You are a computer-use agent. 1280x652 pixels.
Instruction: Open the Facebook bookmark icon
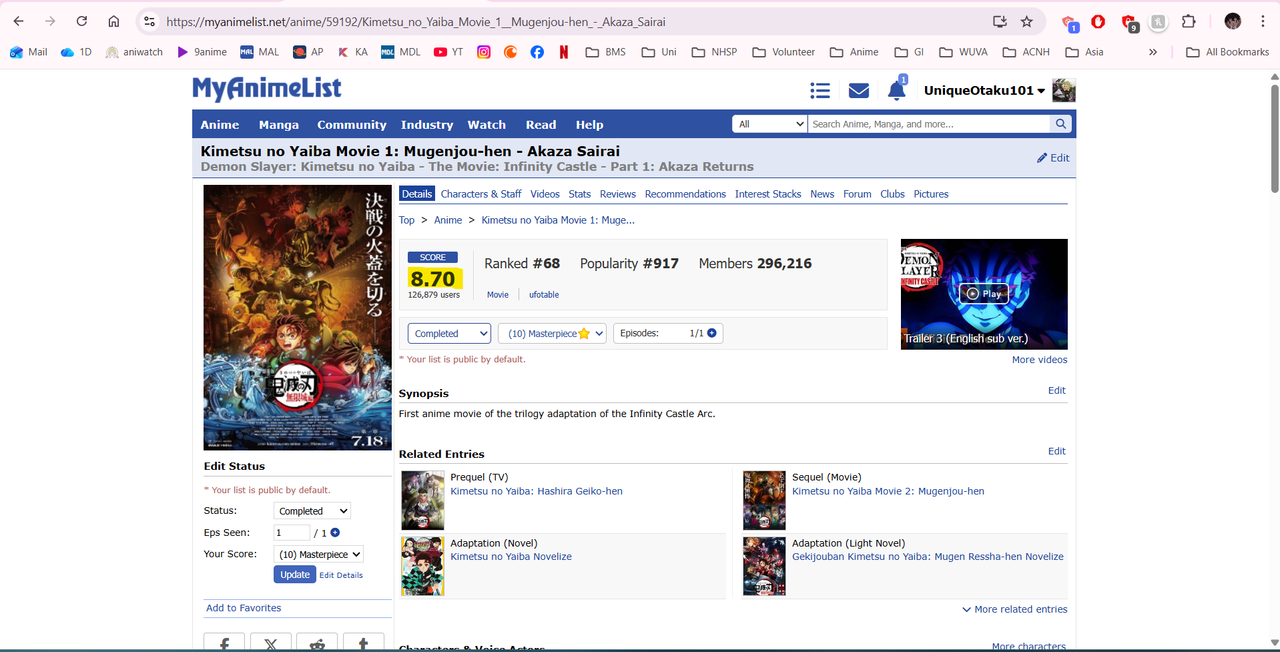[537, 52]
